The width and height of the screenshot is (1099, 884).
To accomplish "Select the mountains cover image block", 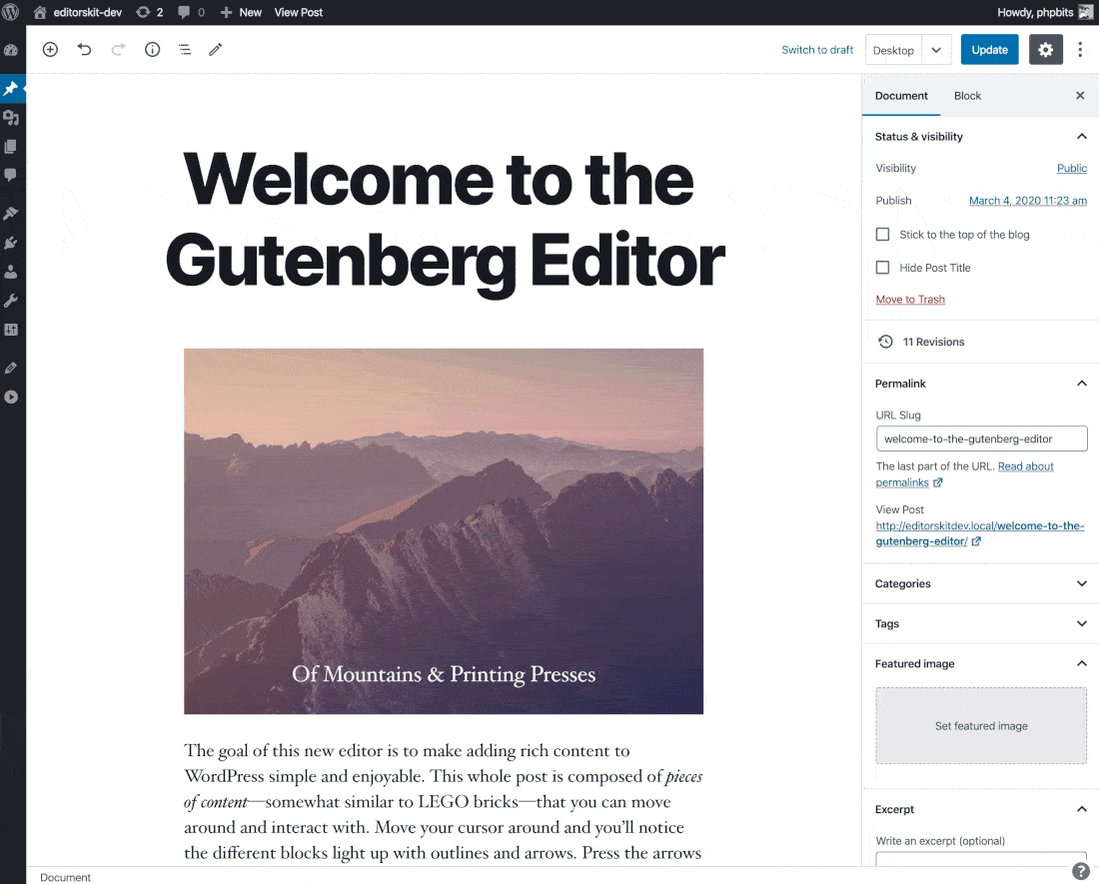I will click(x=444, y=531).
